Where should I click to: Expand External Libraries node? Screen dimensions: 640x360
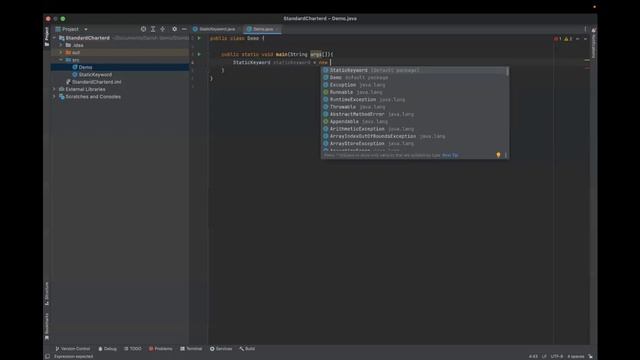(x=54, y=89)
